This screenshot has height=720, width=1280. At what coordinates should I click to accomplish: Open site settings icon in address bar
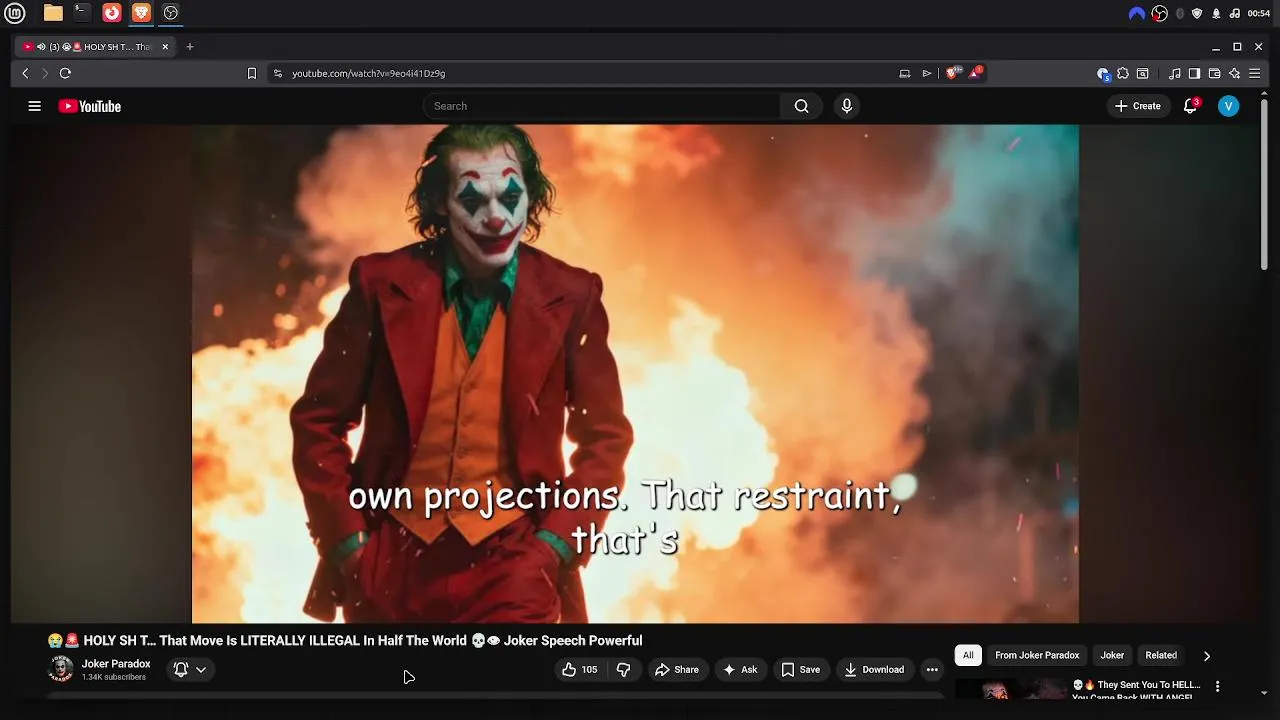(278, 73)
